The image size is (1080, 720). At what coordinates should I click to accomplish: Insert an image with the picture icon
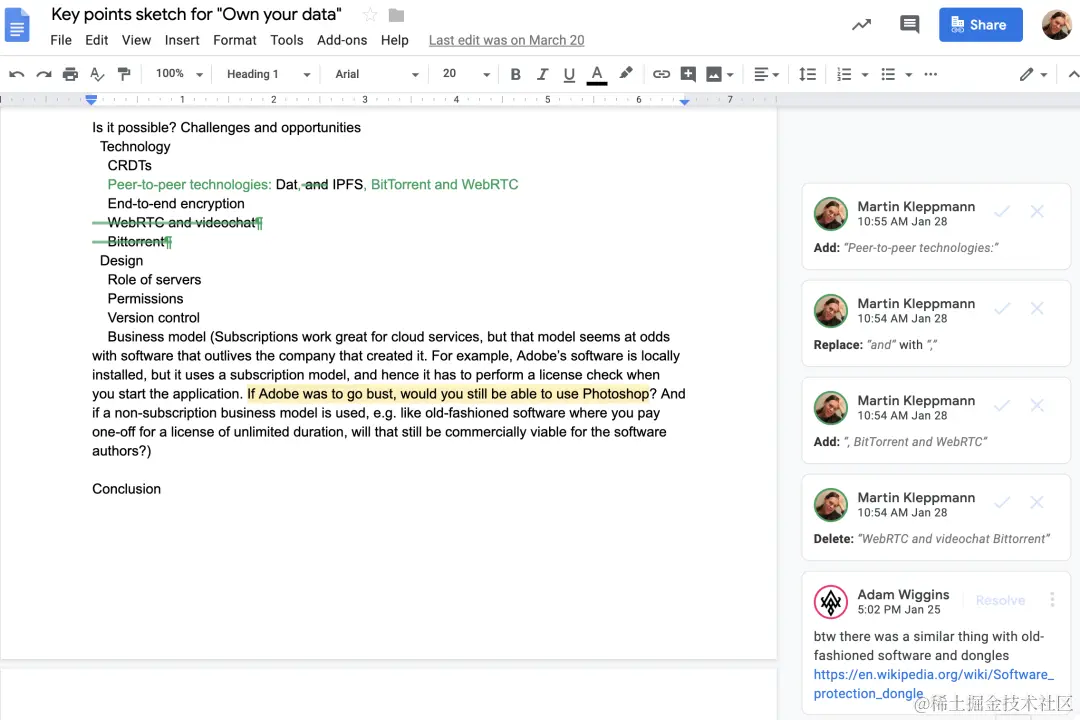714,74
